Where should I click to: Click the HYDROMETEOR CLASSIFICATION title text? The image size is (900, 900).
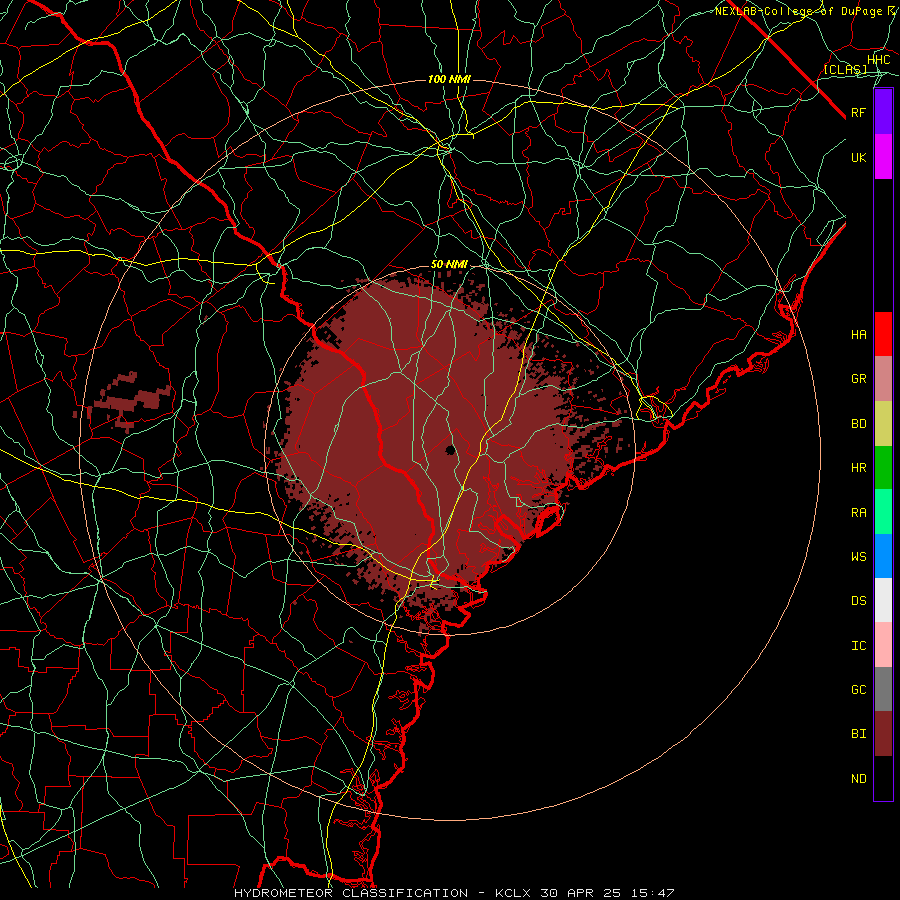pyautogui.click(x=351, y=893)
